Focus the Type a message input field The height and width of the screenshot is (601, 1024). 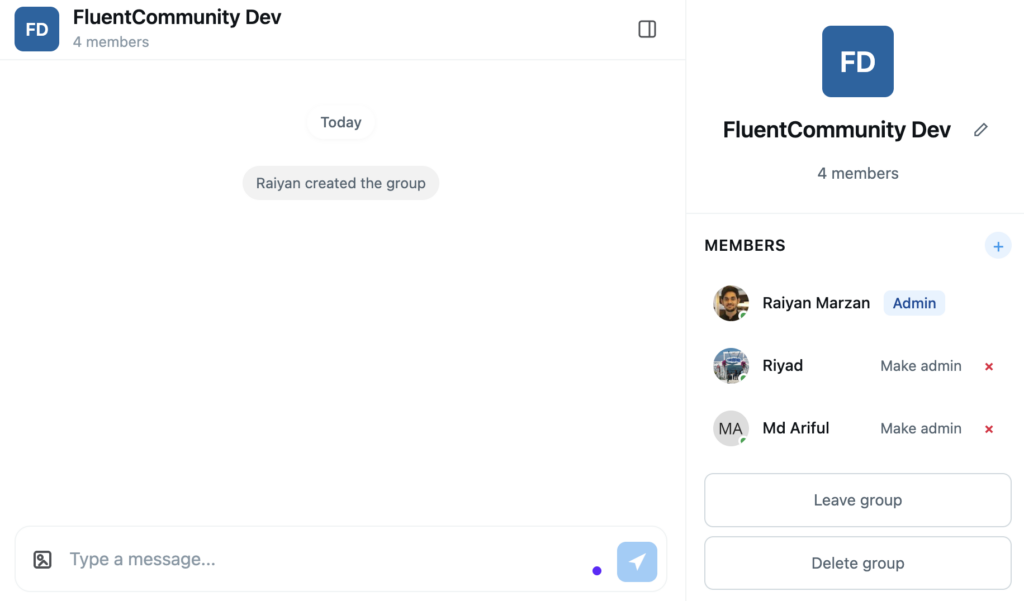(320, 560)
